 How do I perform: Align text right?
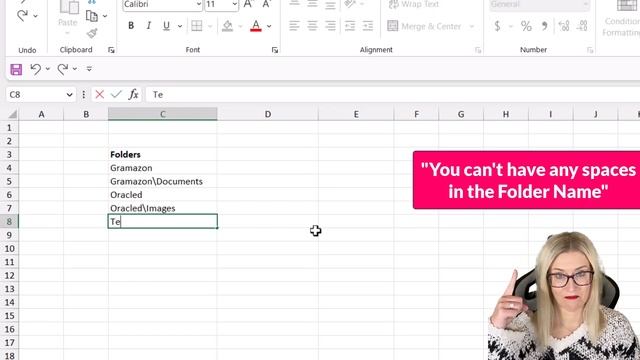(330, 26)
